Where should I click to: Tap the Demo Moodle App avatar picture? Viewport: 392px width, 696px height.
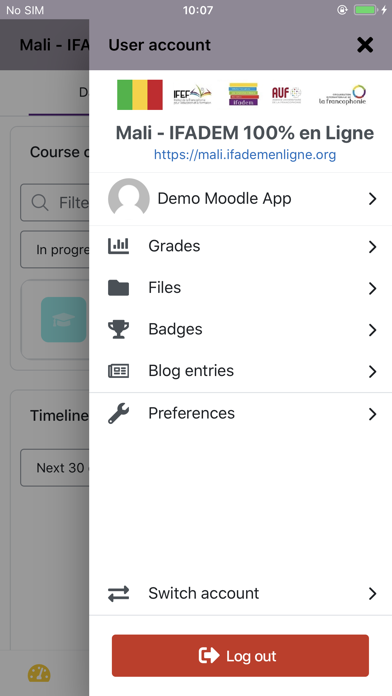[x=129, y=198]
